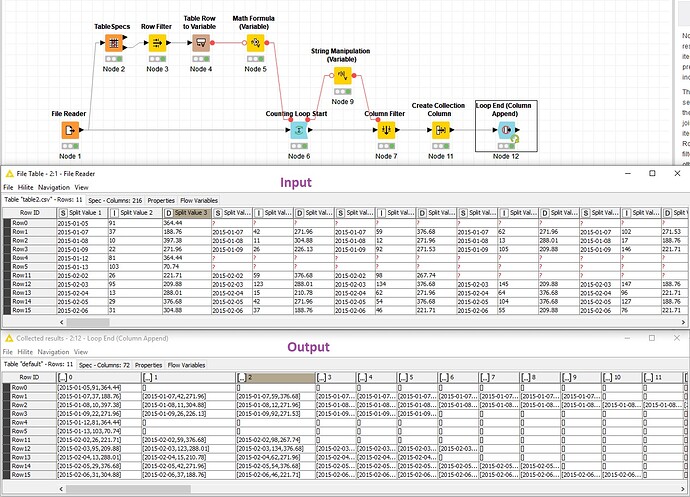Select the Counting Loop Start node
The image size is (690, 497).
coord(299,130)
